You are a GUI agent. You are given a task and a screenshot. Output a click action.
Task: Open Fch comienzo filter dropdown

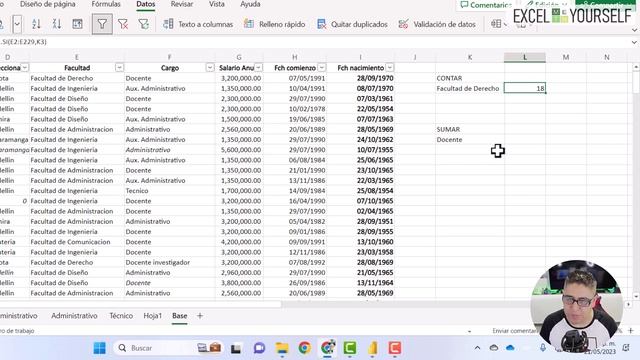(x=322, y=67)
